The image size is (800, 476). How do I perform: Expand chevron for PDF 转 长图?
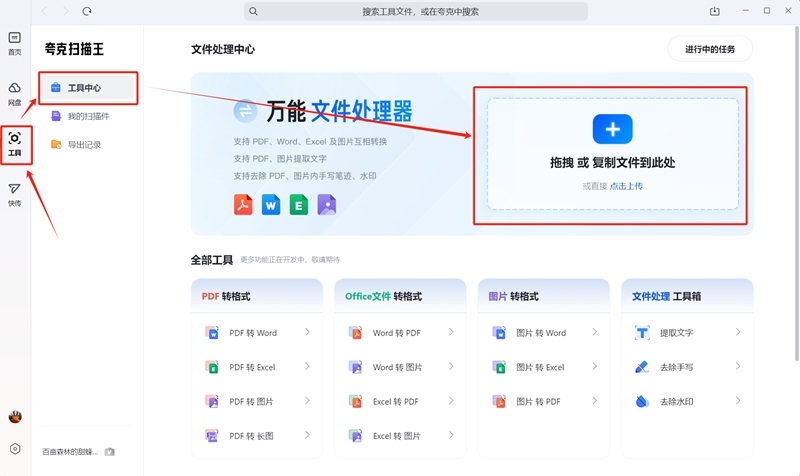307,435
